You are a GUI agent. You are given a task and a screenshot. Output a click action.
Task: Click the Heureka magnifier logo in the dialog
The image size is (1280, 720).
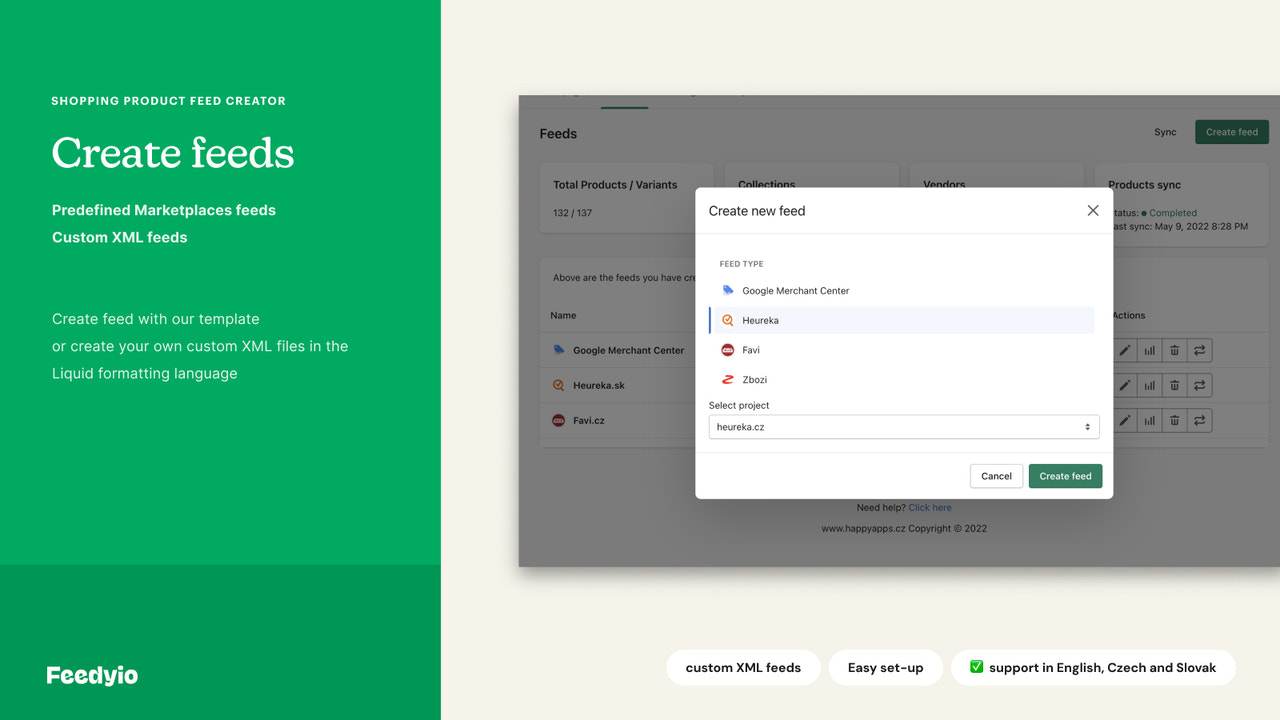(728, 320)
